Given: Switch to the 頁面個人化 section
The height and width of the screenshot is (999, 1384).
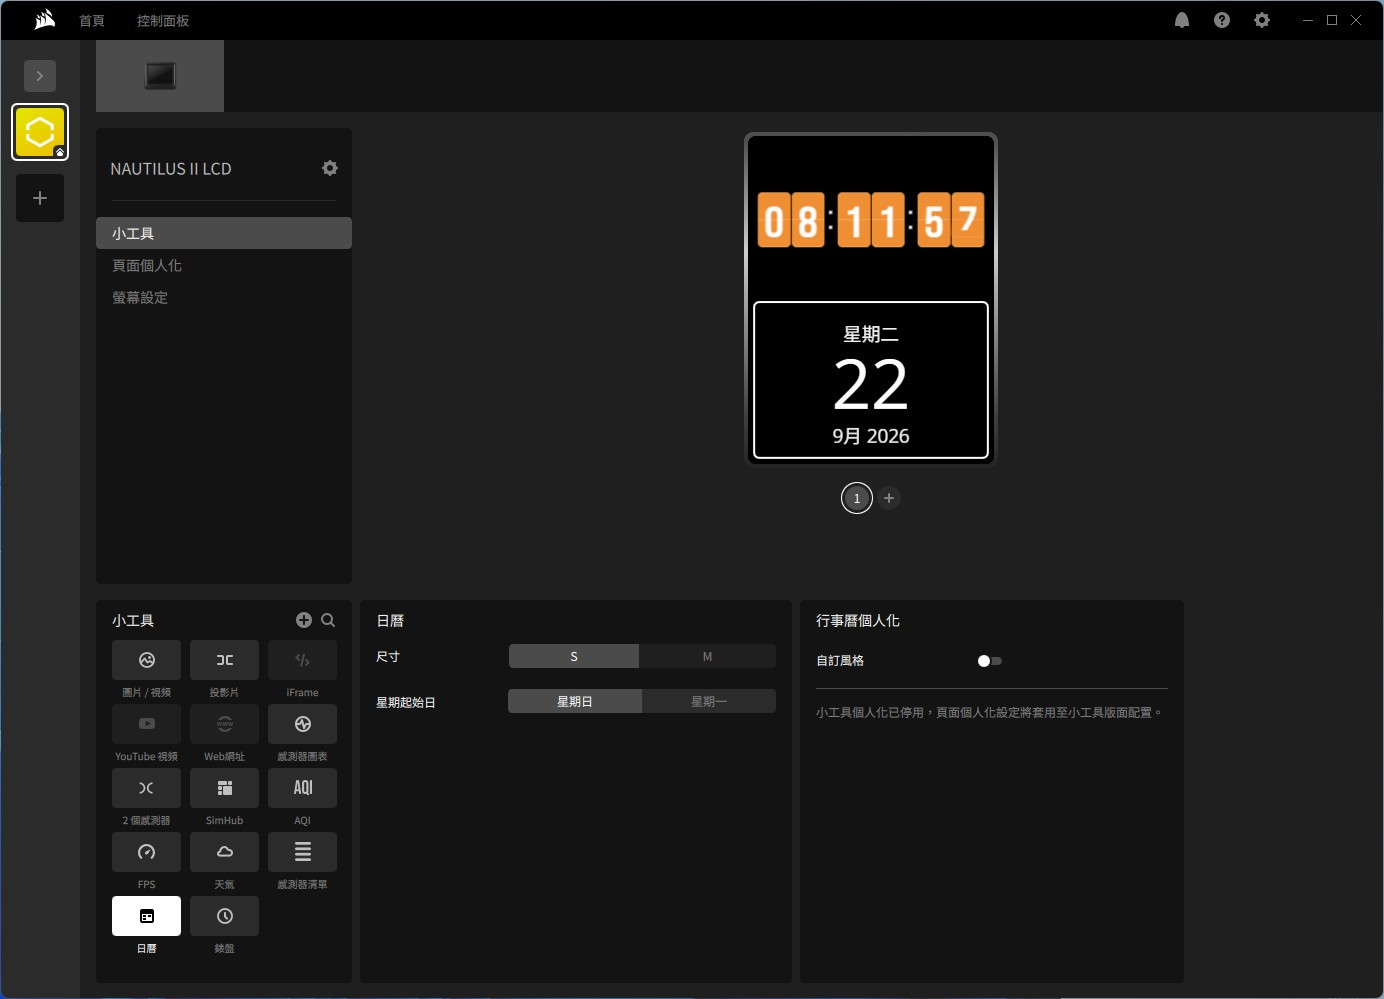Looking at the screenshot, I should (x=224, y=265).
